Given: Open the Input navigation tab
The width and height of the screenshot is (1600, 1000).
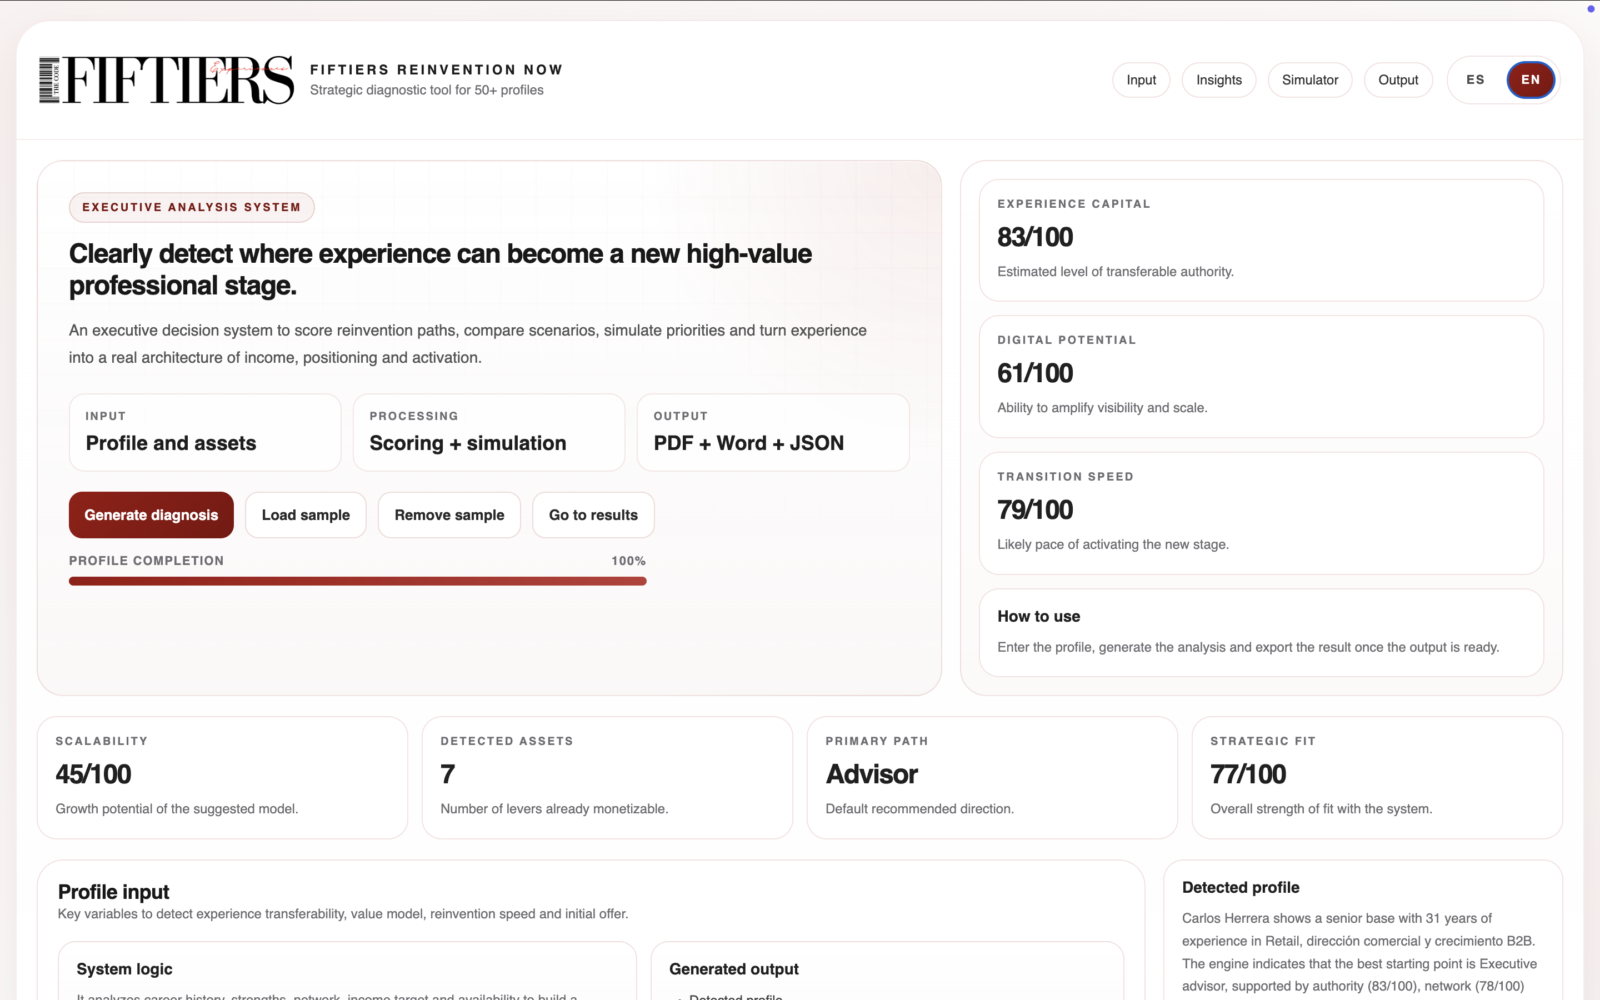Looking at the screenshot, I should [x=1141, y=80].
